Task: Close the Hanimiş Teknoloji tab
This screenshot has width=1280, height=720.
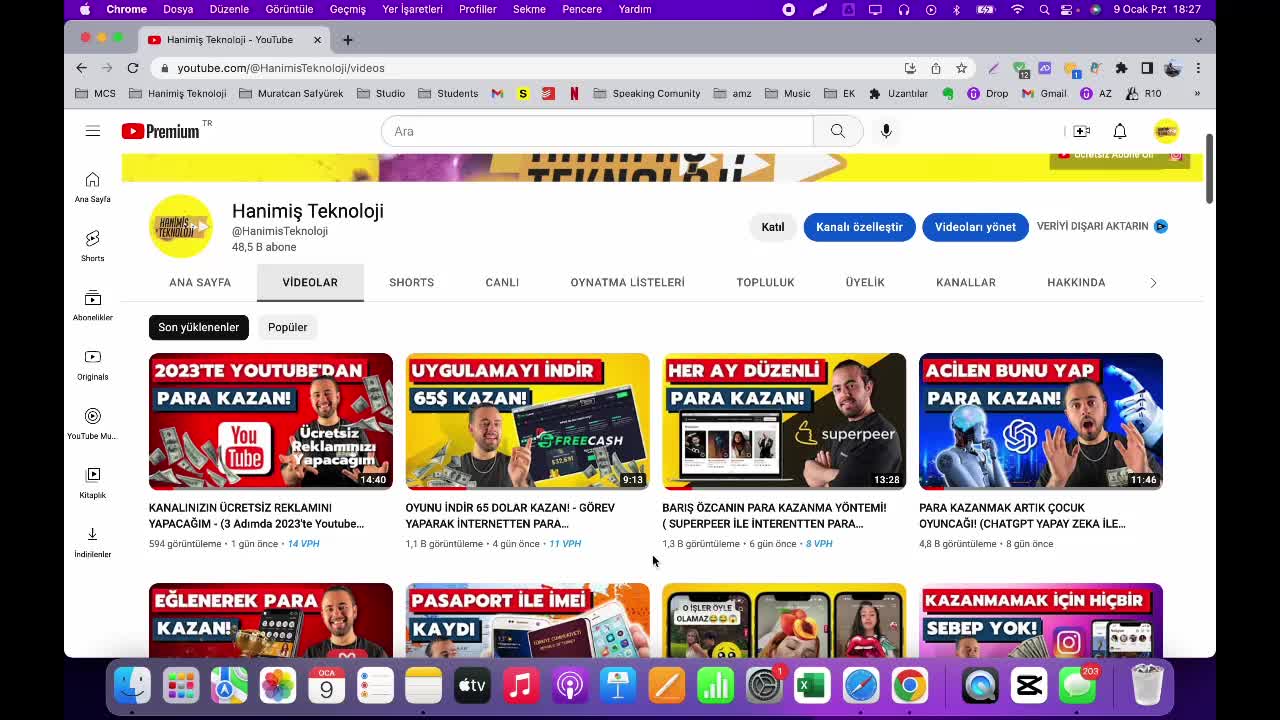Action: [x=317, y=40]
